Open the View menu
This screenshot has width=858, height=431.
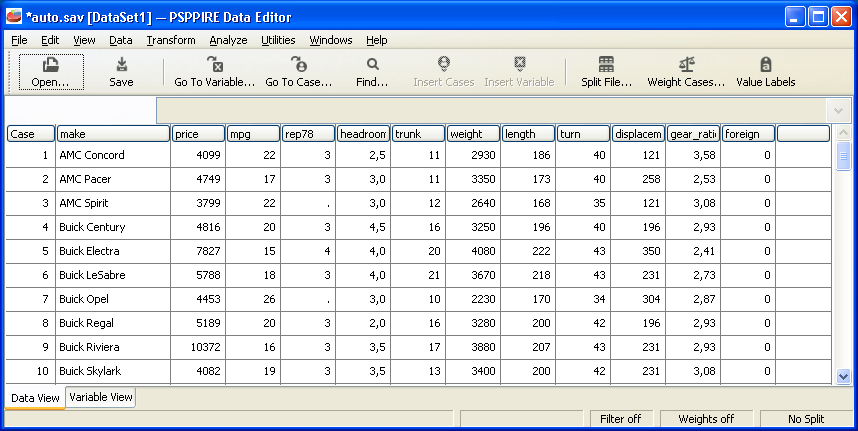click(x=84, y=40)
